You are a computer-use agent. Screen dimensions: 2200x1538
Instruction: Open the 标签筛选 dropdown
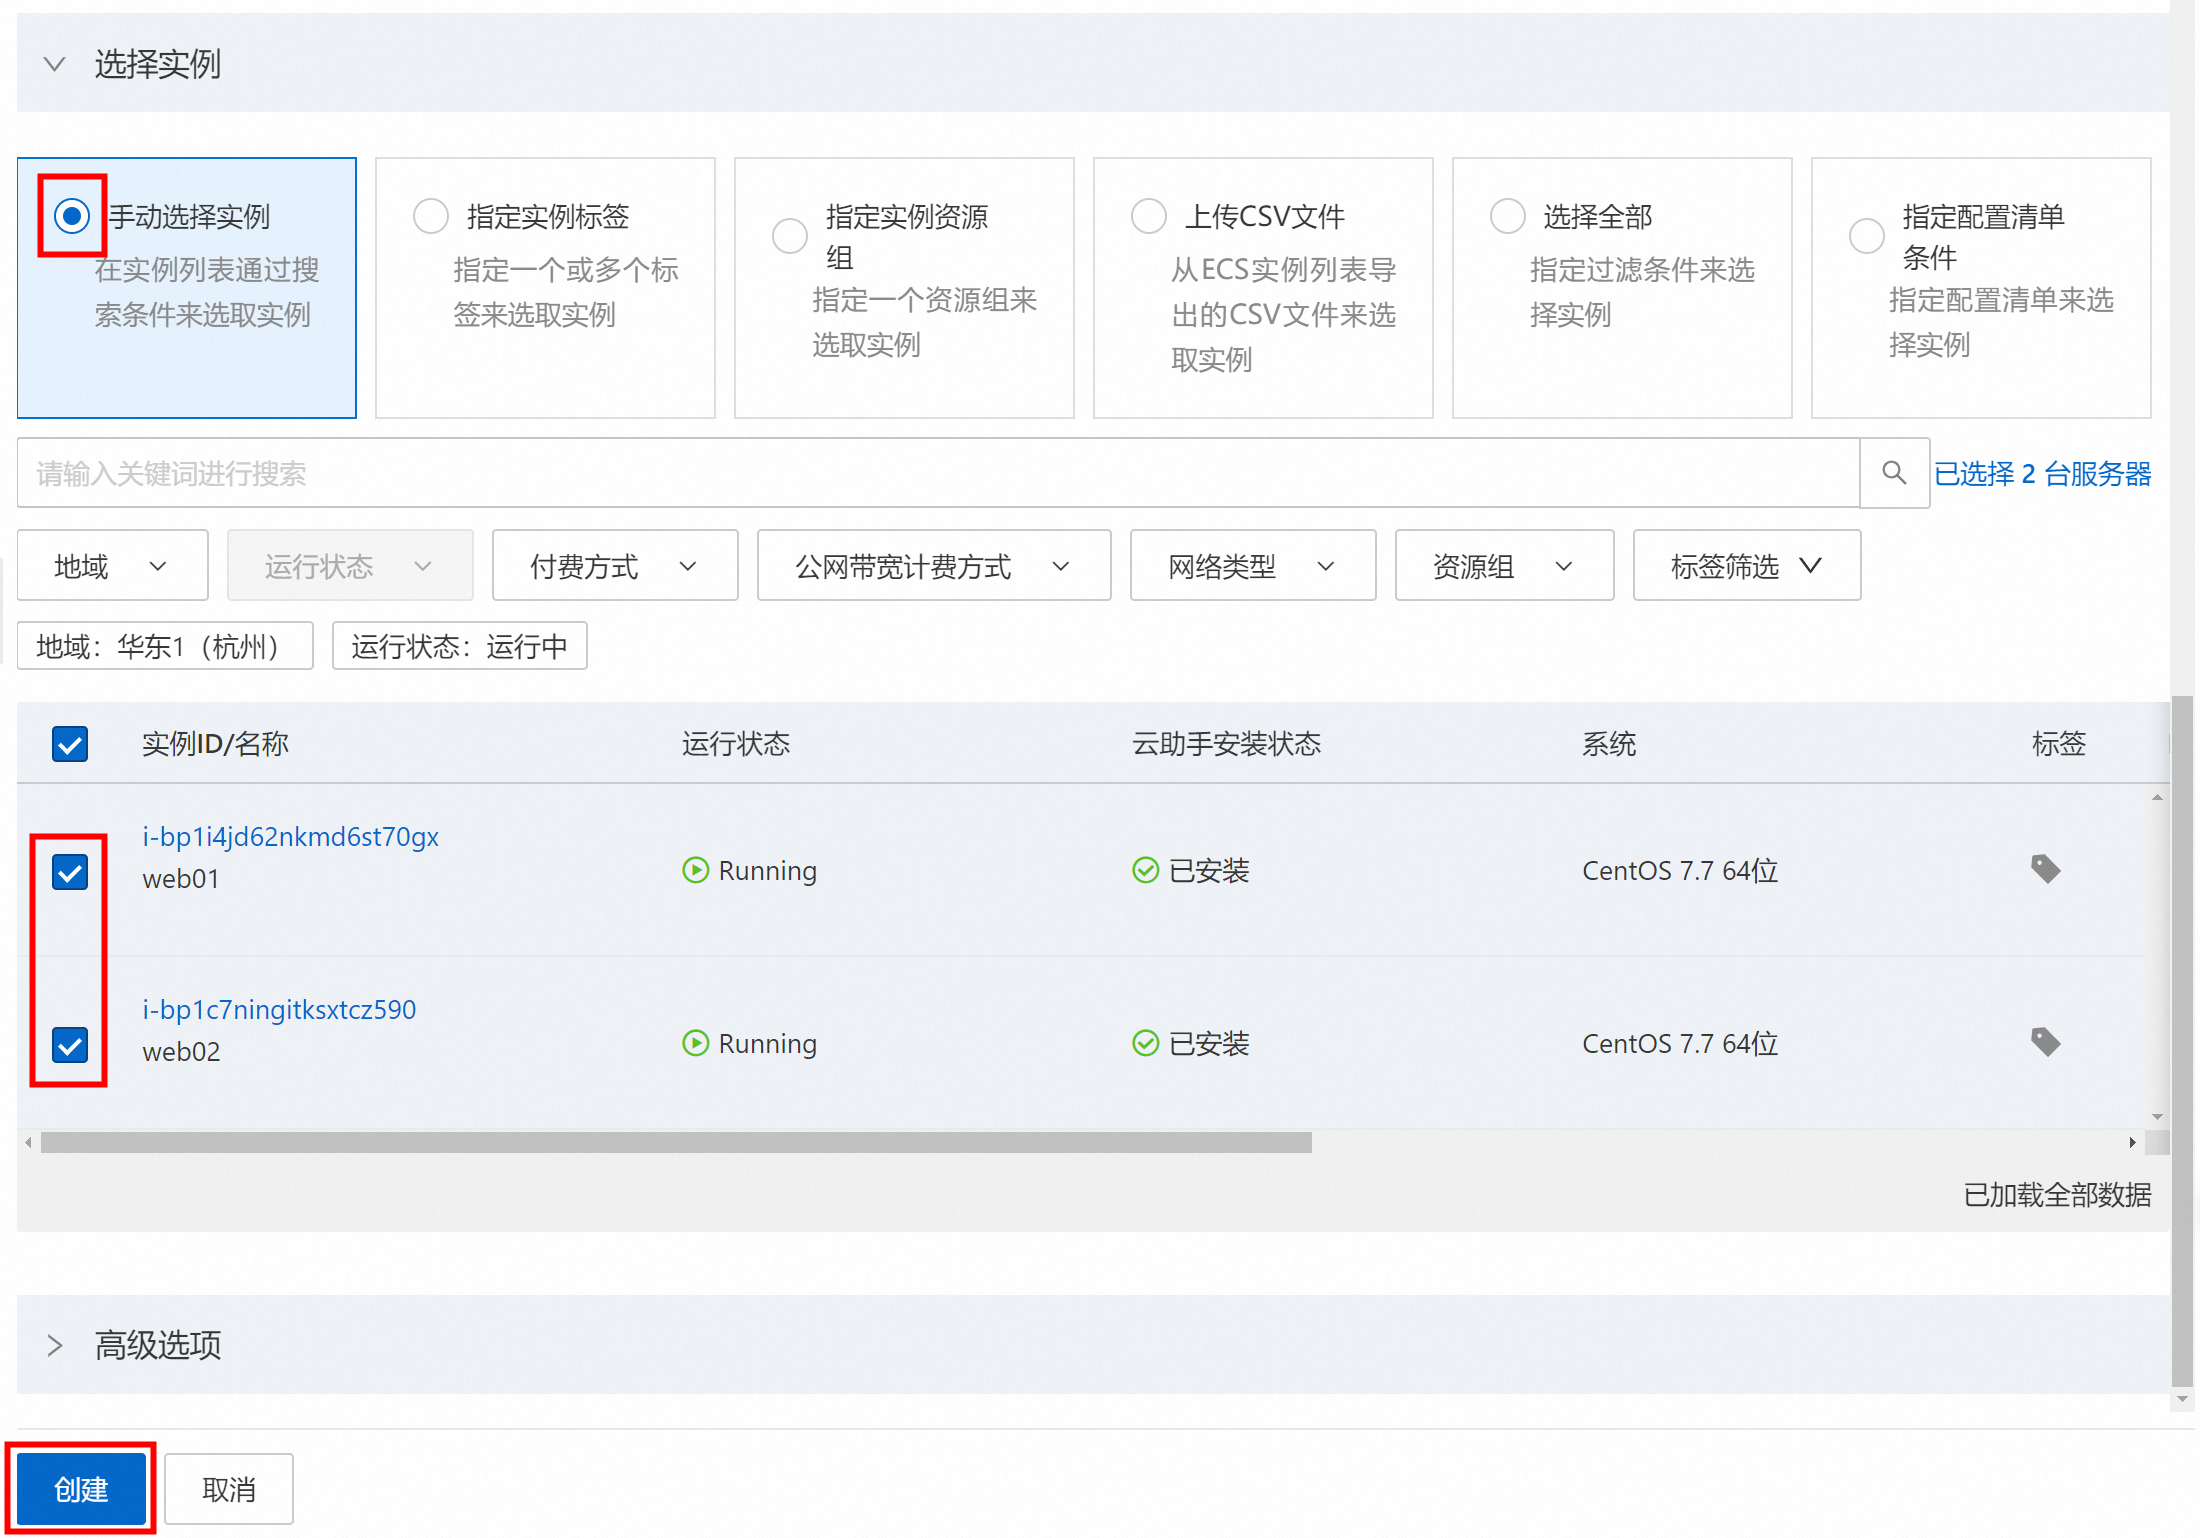point(1746,566)
